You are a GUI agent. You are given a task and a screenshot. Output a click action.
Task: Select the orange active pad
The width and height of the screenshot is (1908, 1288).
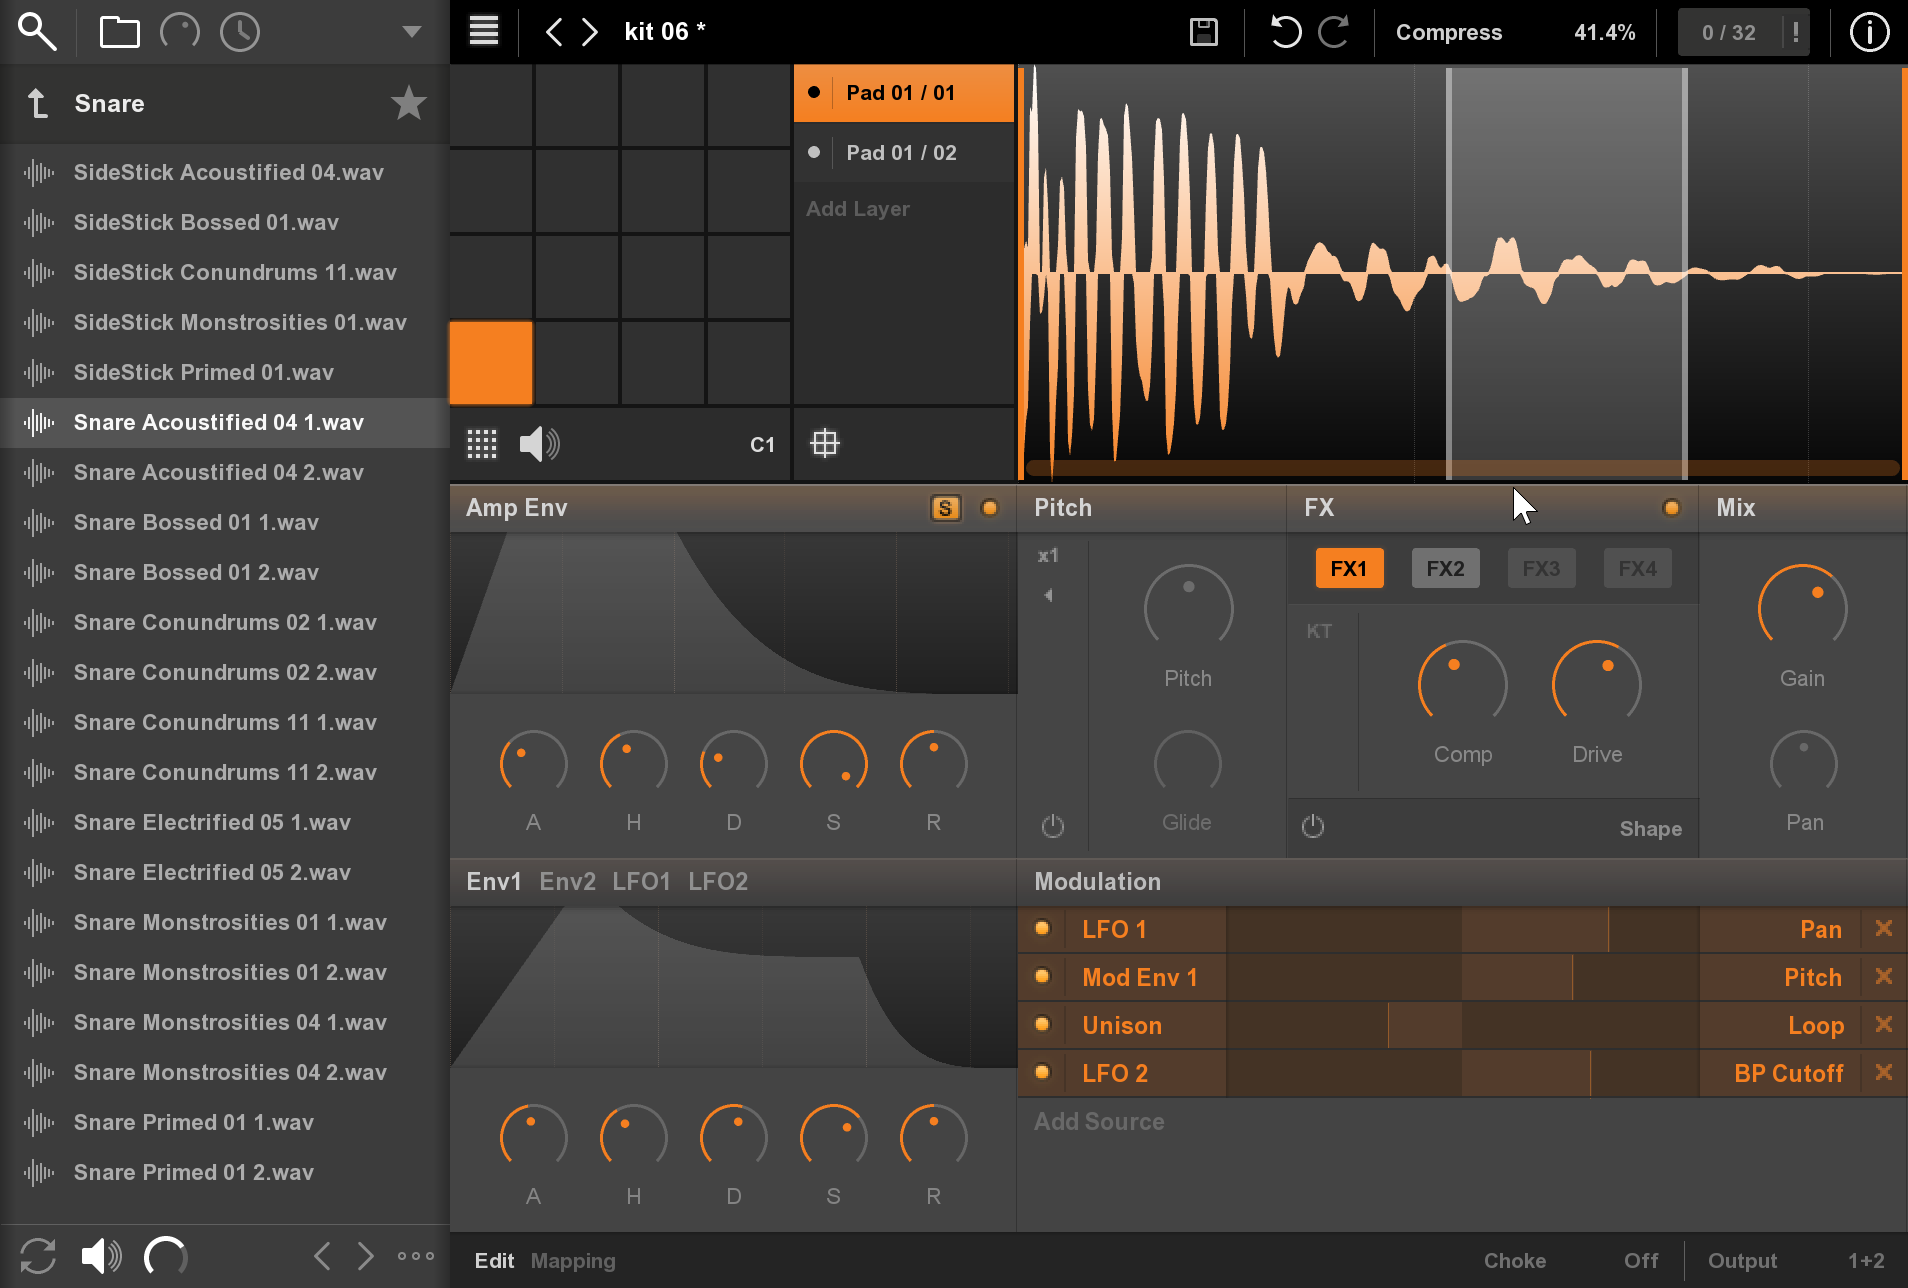click(x=491, y=363)
